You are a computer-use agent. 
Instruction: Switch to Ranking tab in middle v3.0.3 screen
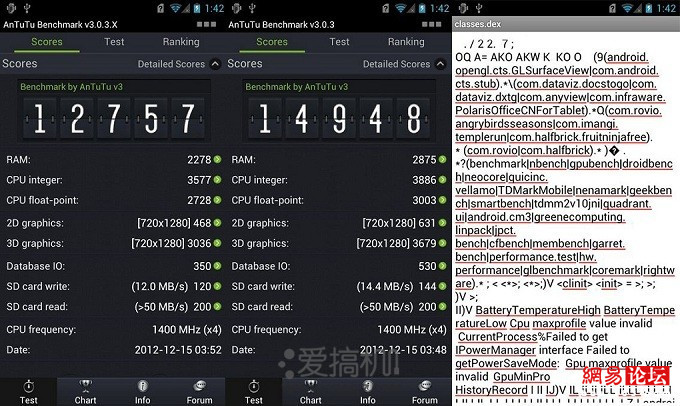pos(406,42)
